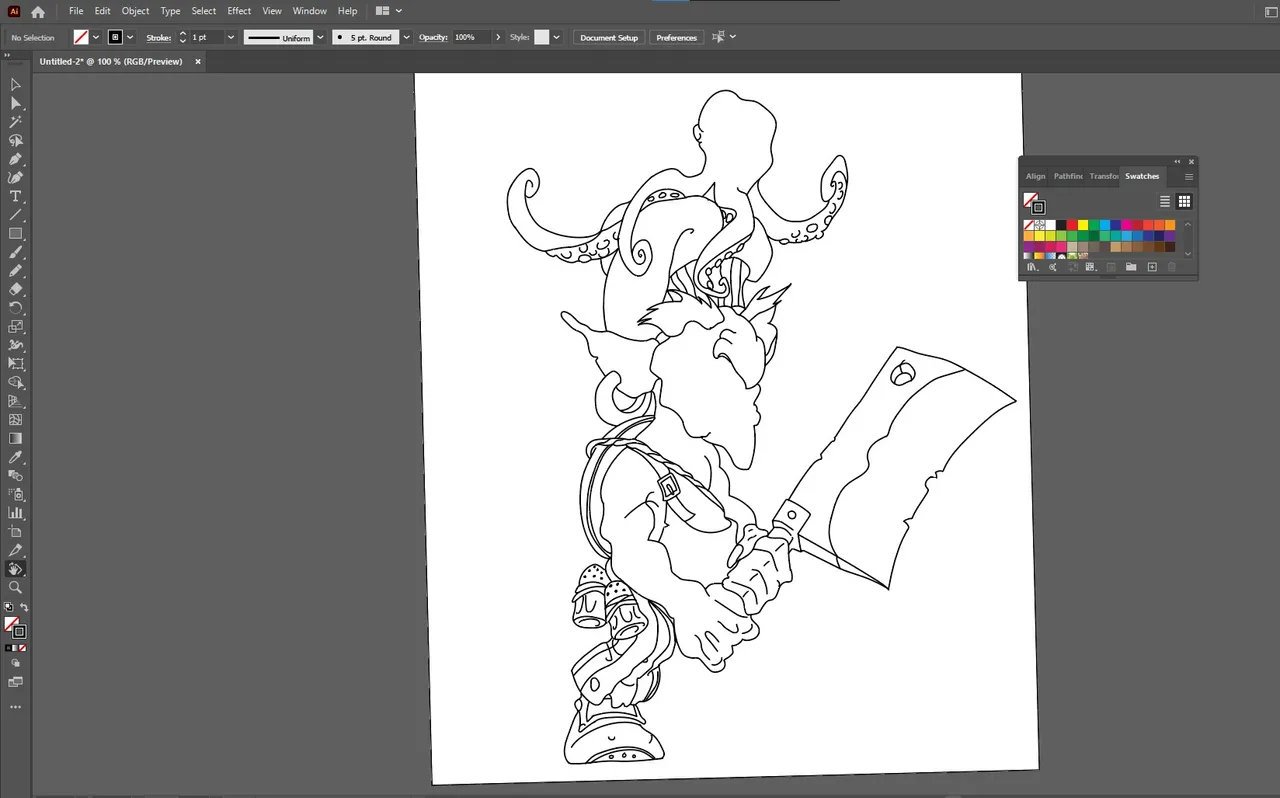The image size is (1280, 798).
Task: Open 5 pt. Round brush definition dropdown
Action: click(x=406, y=37)
